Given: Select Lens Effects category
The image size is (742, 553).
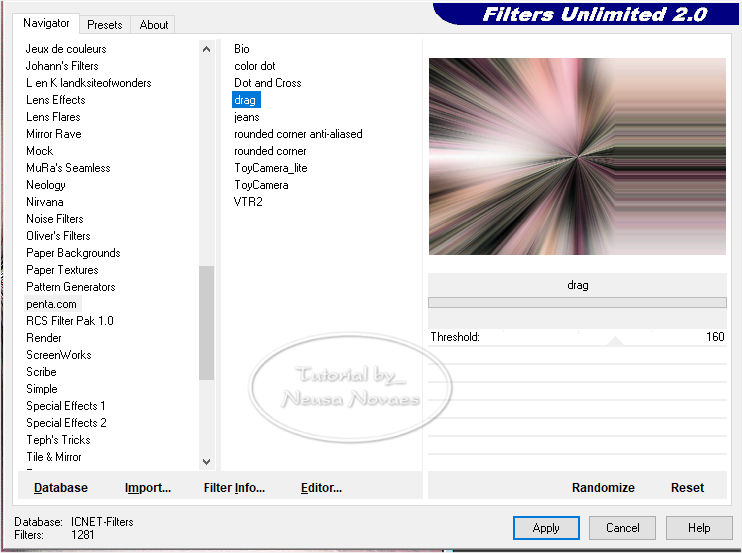Looking at the screenshot, I should pyautogui.click(x=56, y=100).
